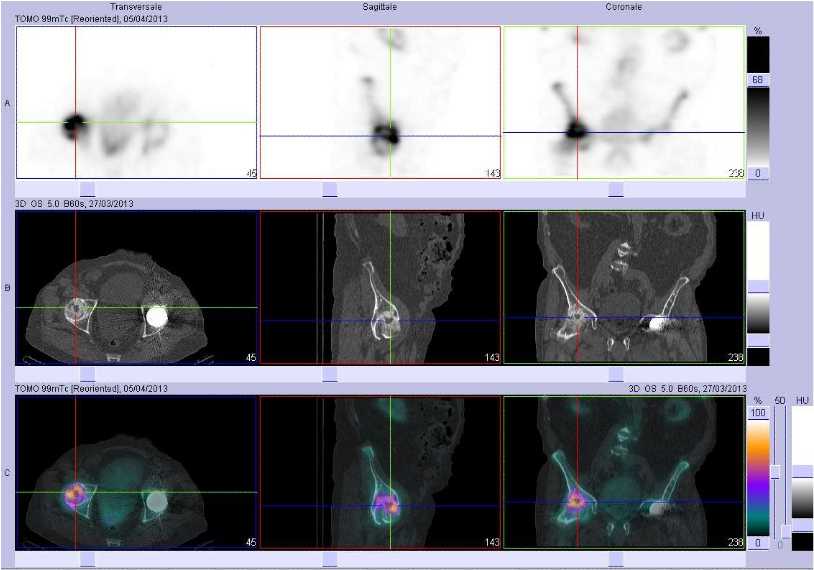Click TOMO 99mTc [Reoriented] label above row C
Screen dimensions: 814x570
91,389
